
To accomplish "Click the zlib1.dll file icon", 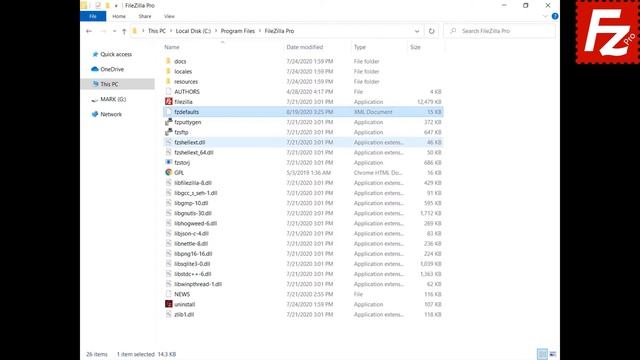I will click(169, 314).
